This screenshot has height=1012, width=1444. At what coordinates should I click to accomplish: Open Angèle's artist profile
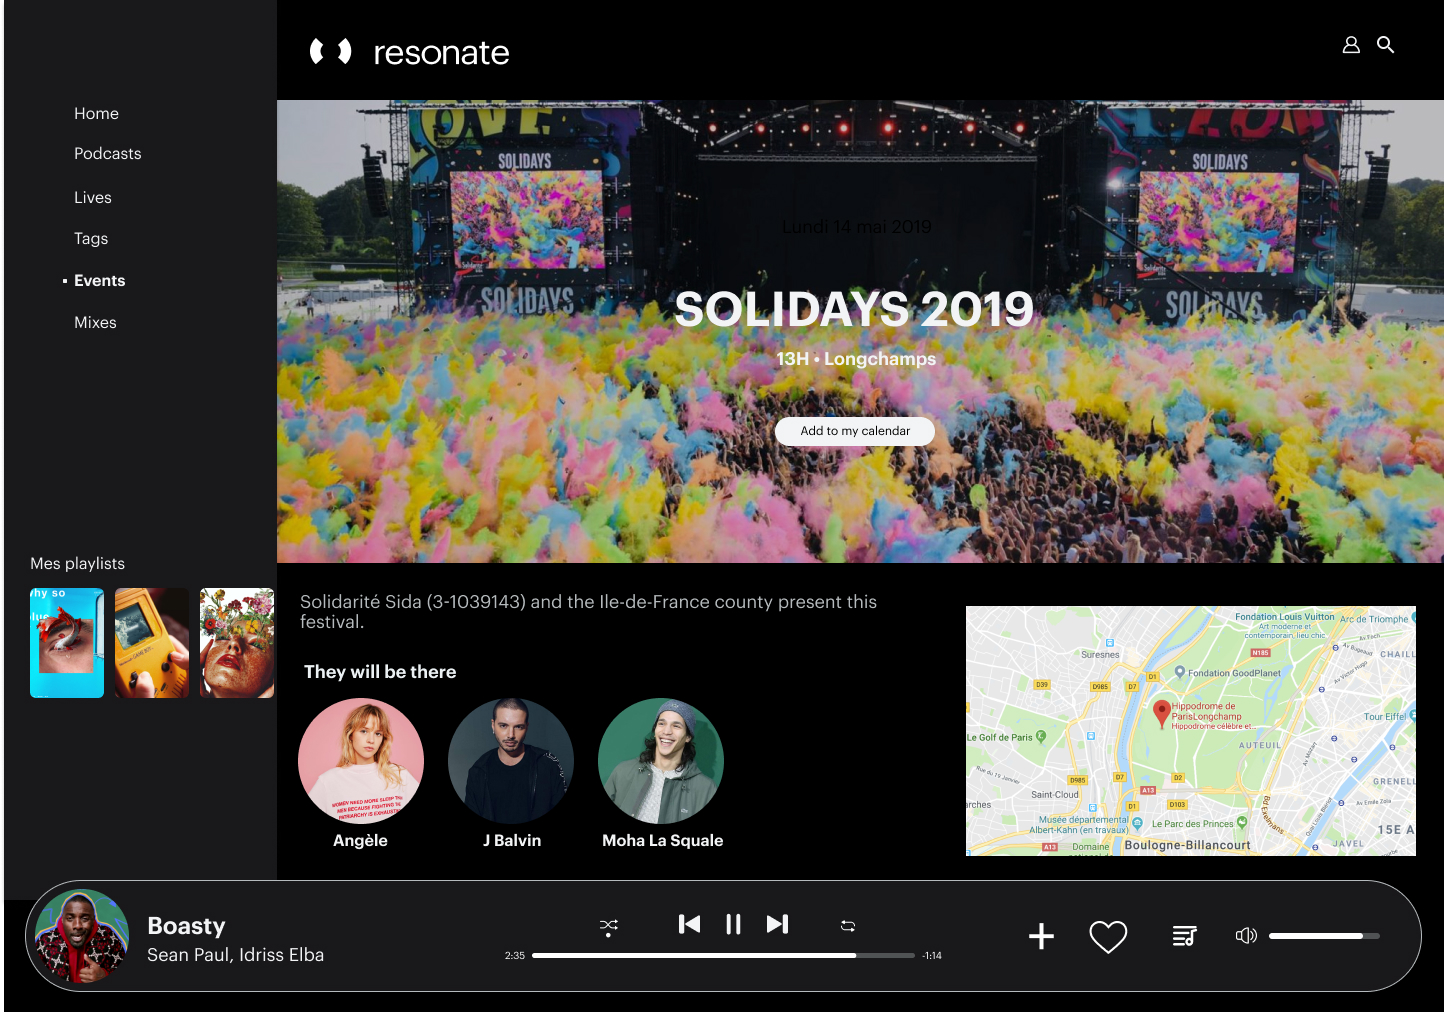(361, 761)
